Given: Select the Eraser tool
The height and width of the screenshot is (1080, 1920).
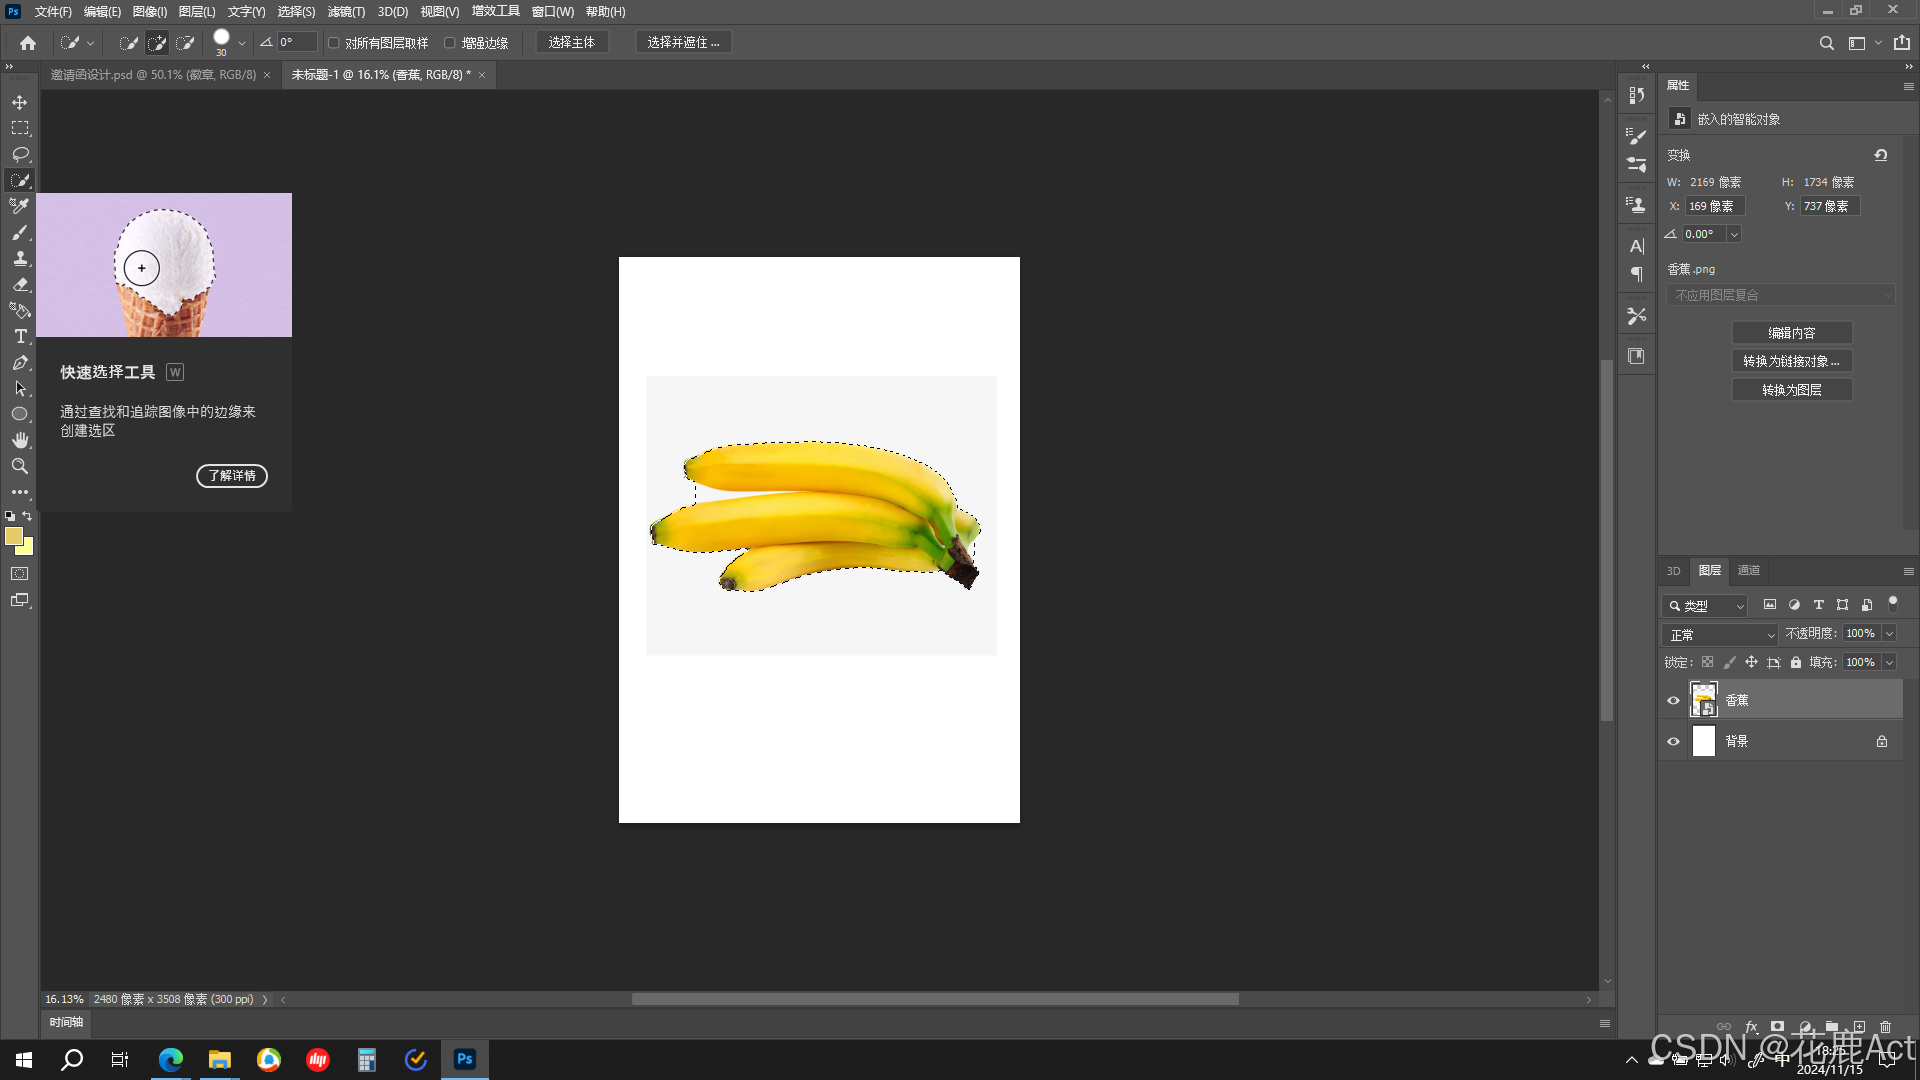Looking at the screenshot, I should click(19, 284).
